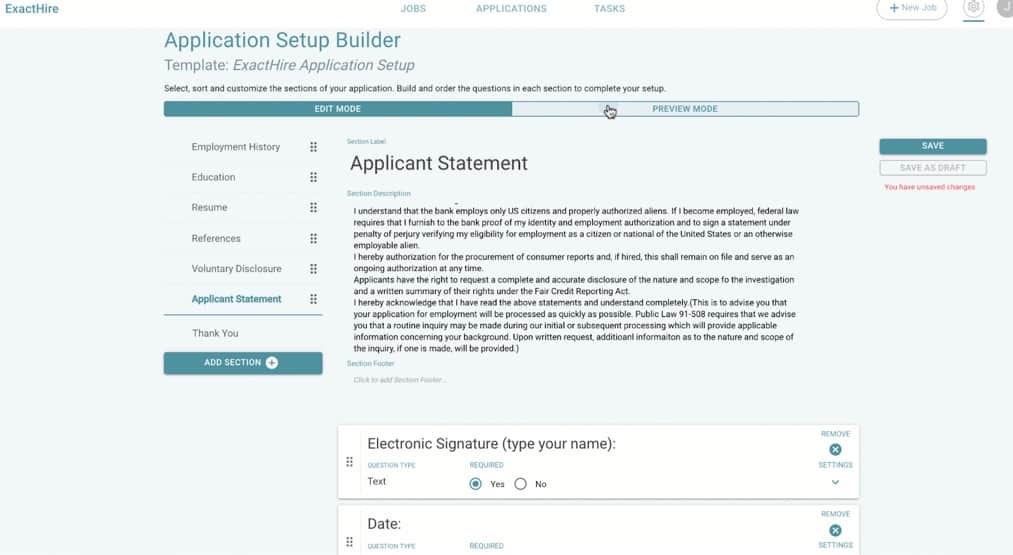
Task: Click drag handle beside References section
Action: [x=313, y=239]
